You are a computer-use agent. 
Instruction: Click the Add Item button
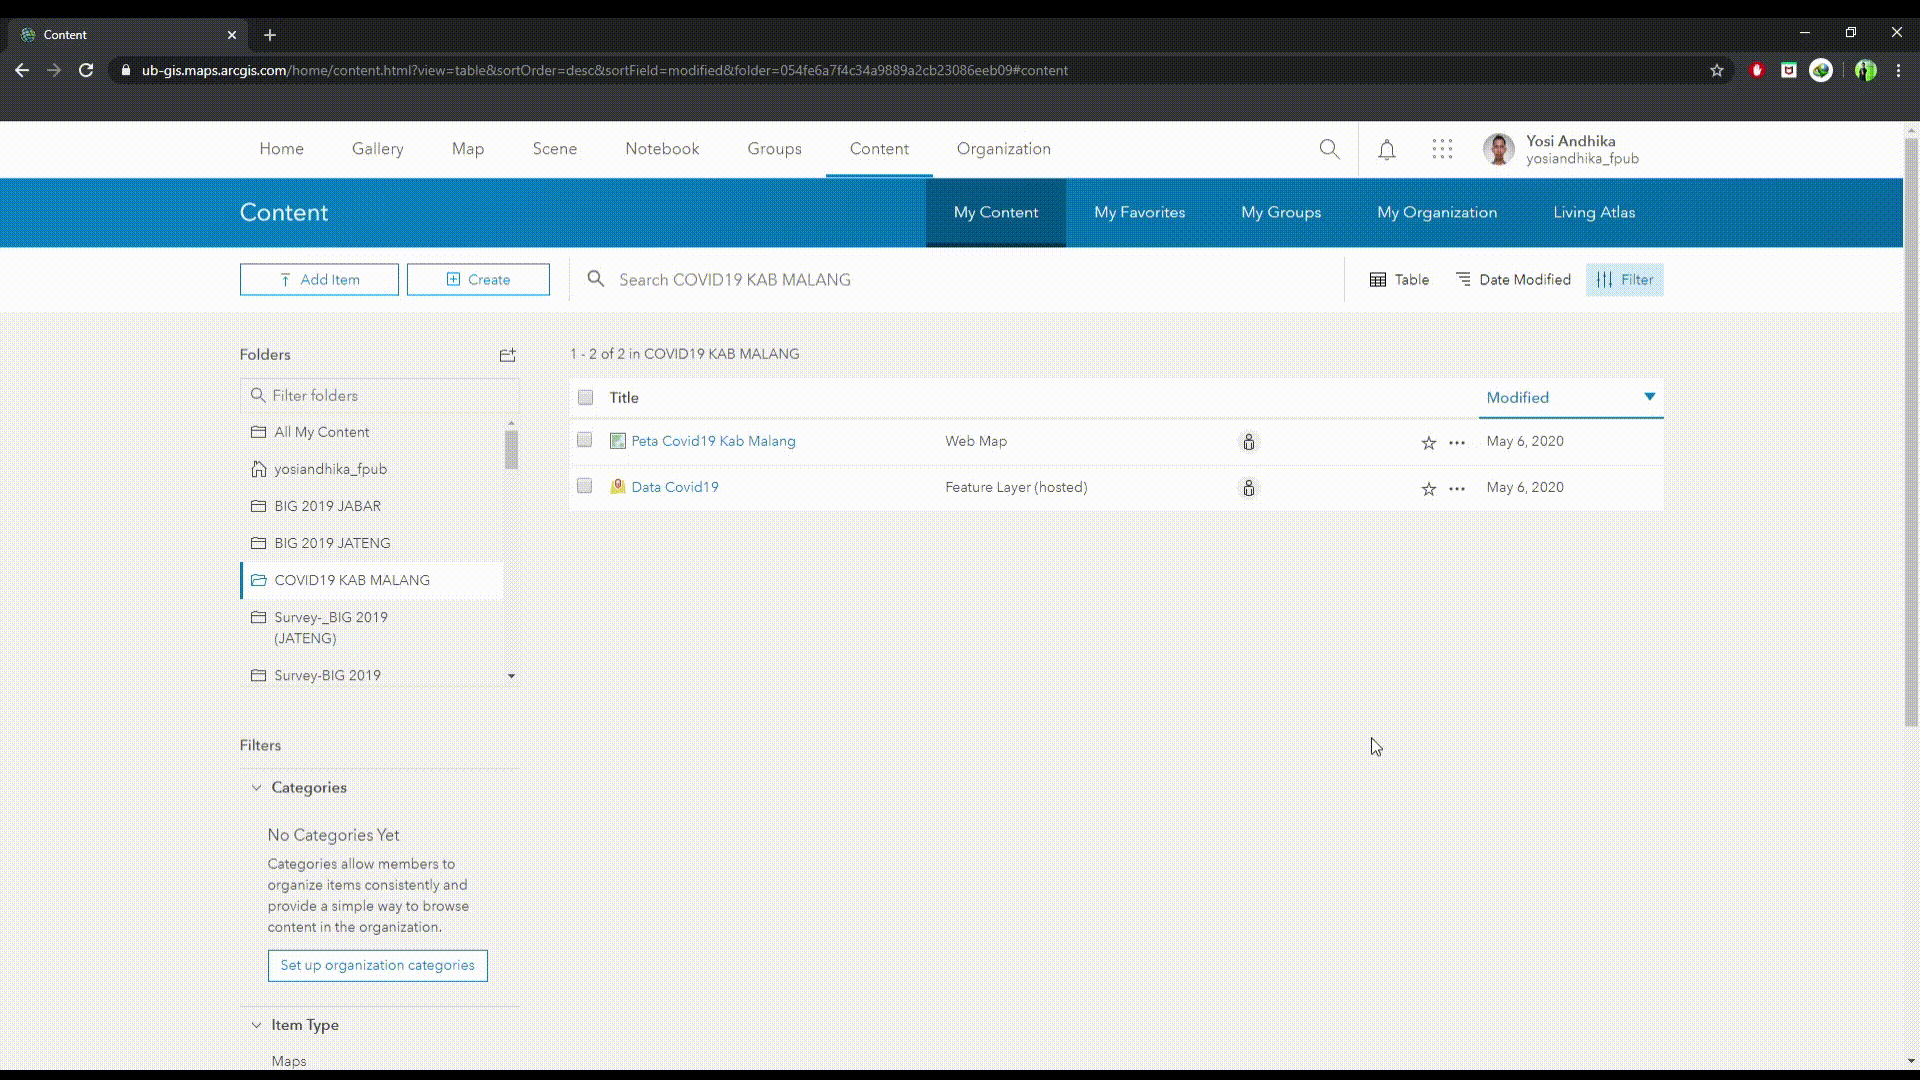click(319, 280)
